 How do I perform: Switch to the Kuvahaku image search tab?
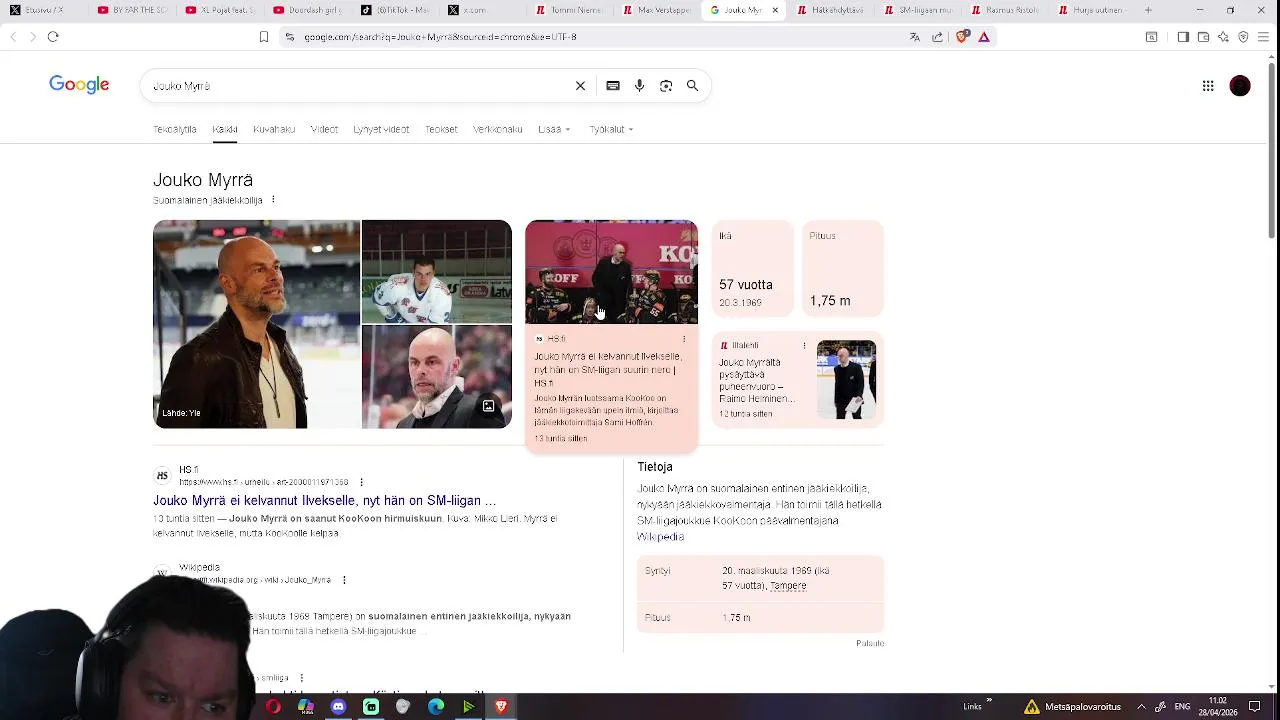coord(274,129)
